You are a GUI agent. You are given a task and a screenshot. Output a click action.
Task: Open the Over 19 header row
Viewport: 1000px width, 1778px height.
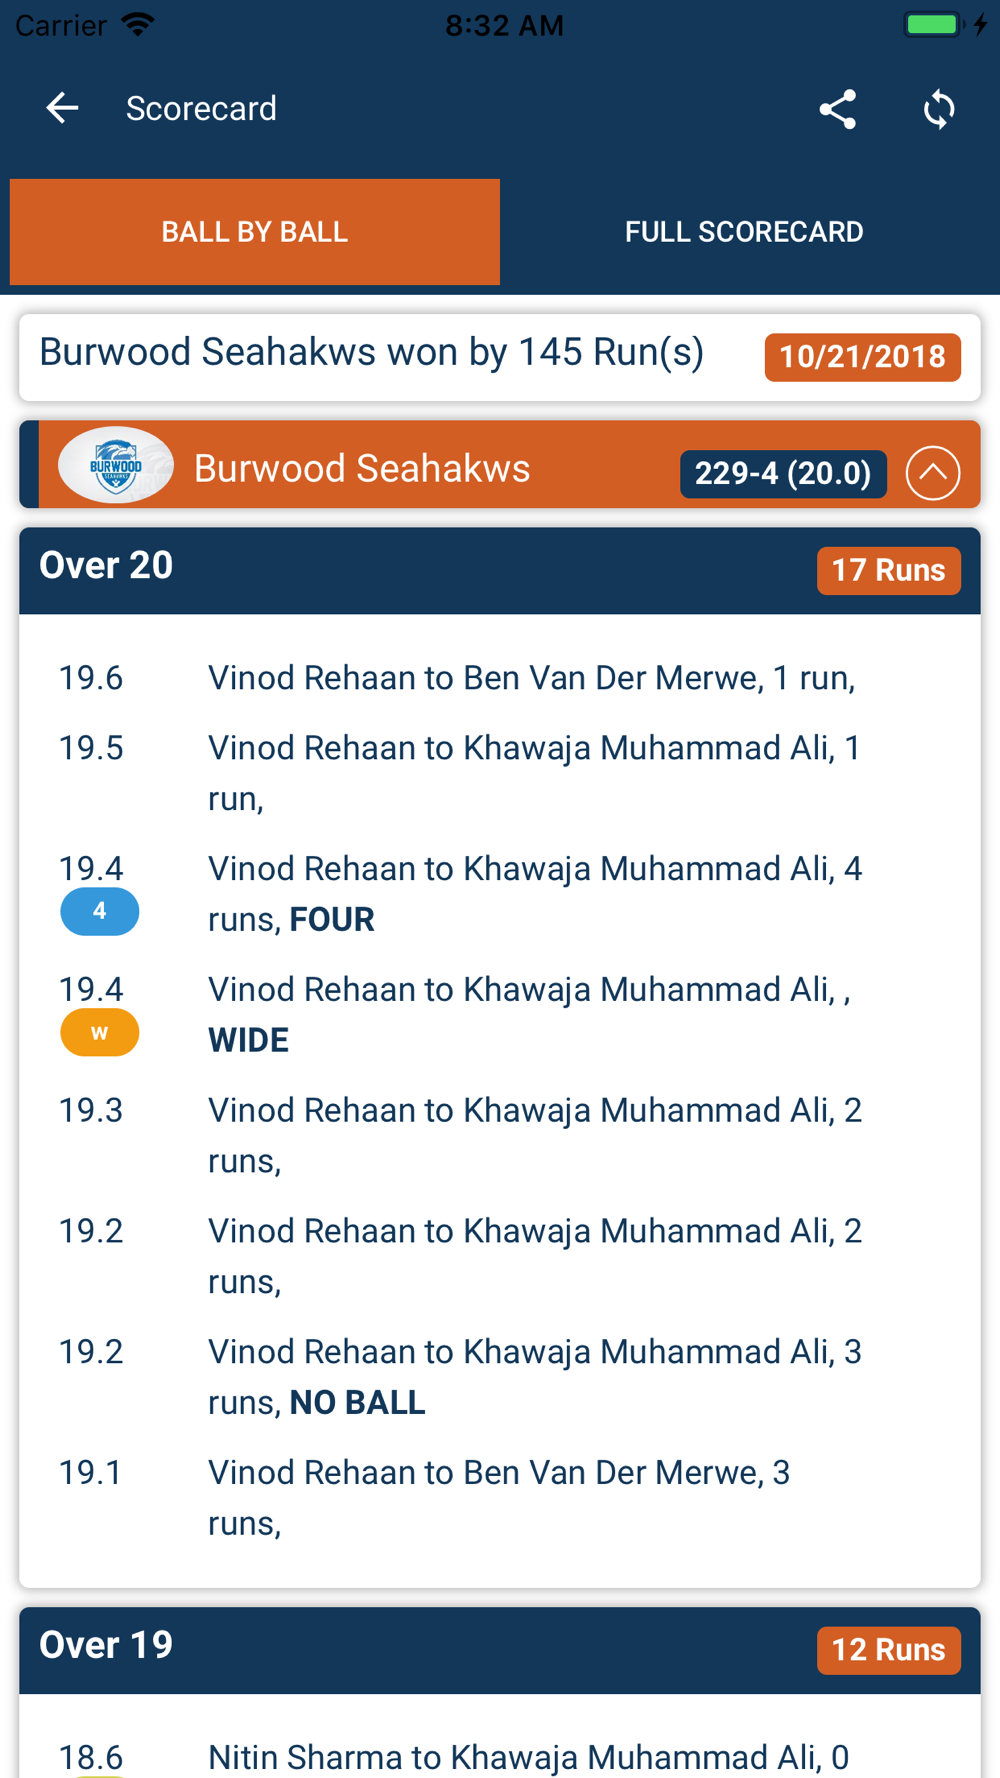(x=500, y=1650)
